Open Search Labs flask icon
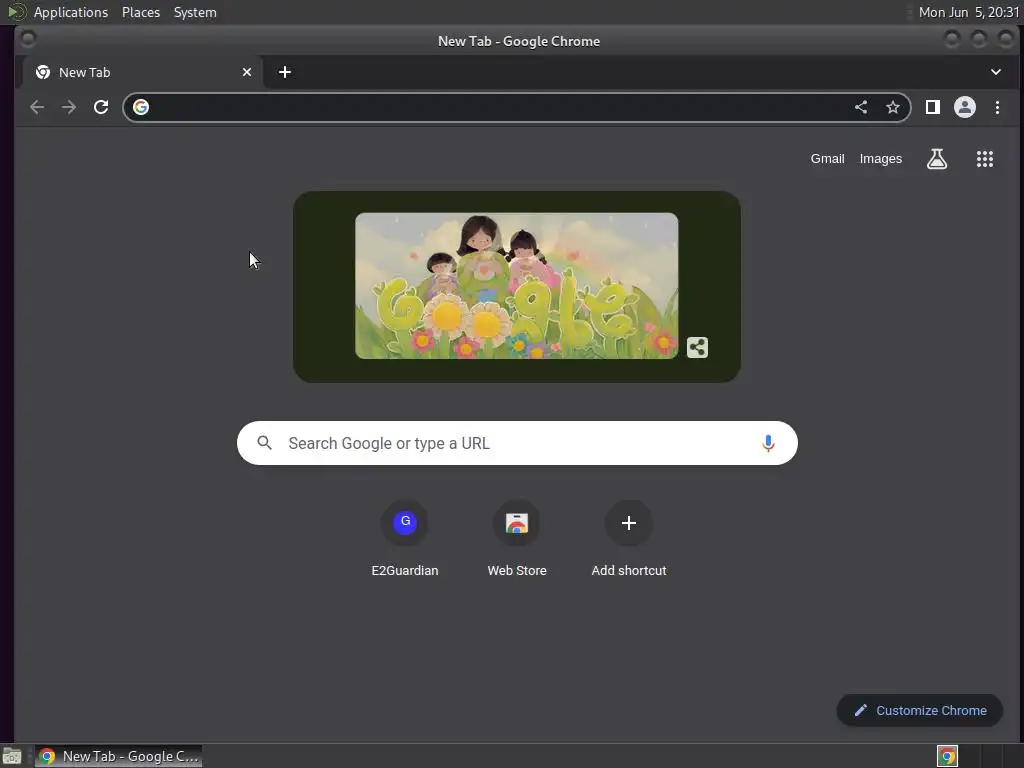The image size is (1024, 768). tap(937, 159)
